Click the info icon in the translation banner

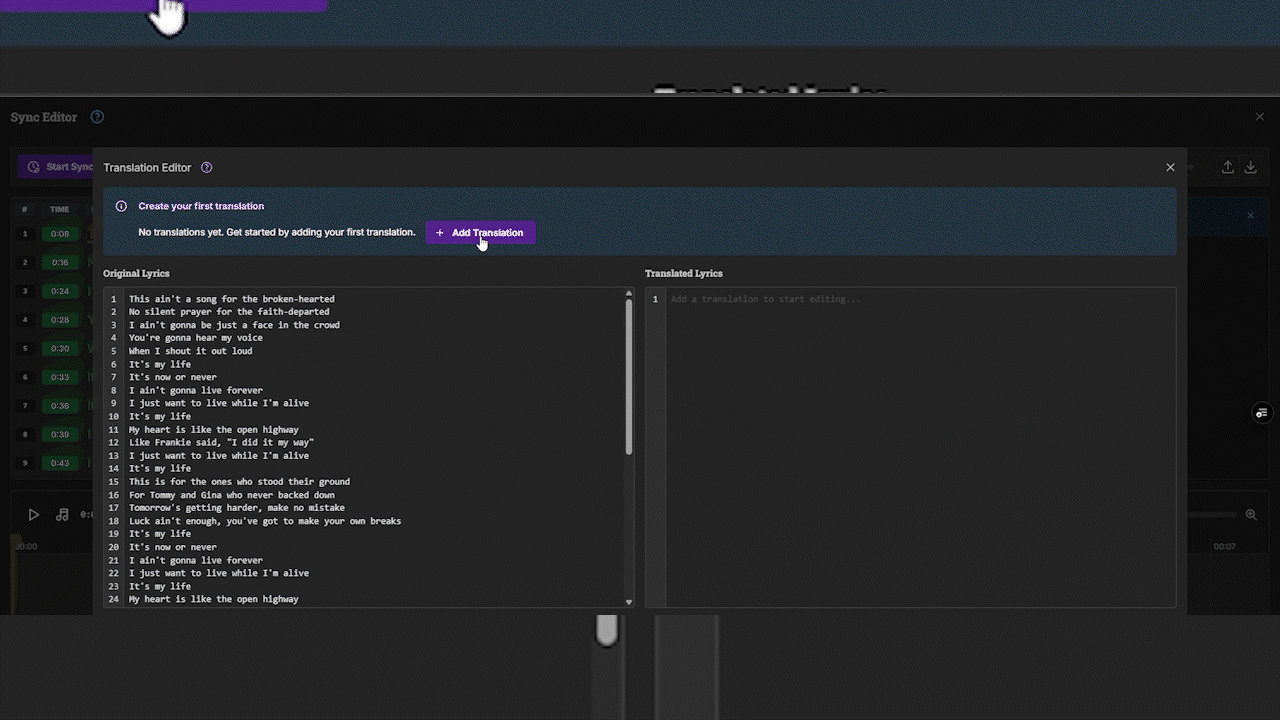(x=121, y=206)
